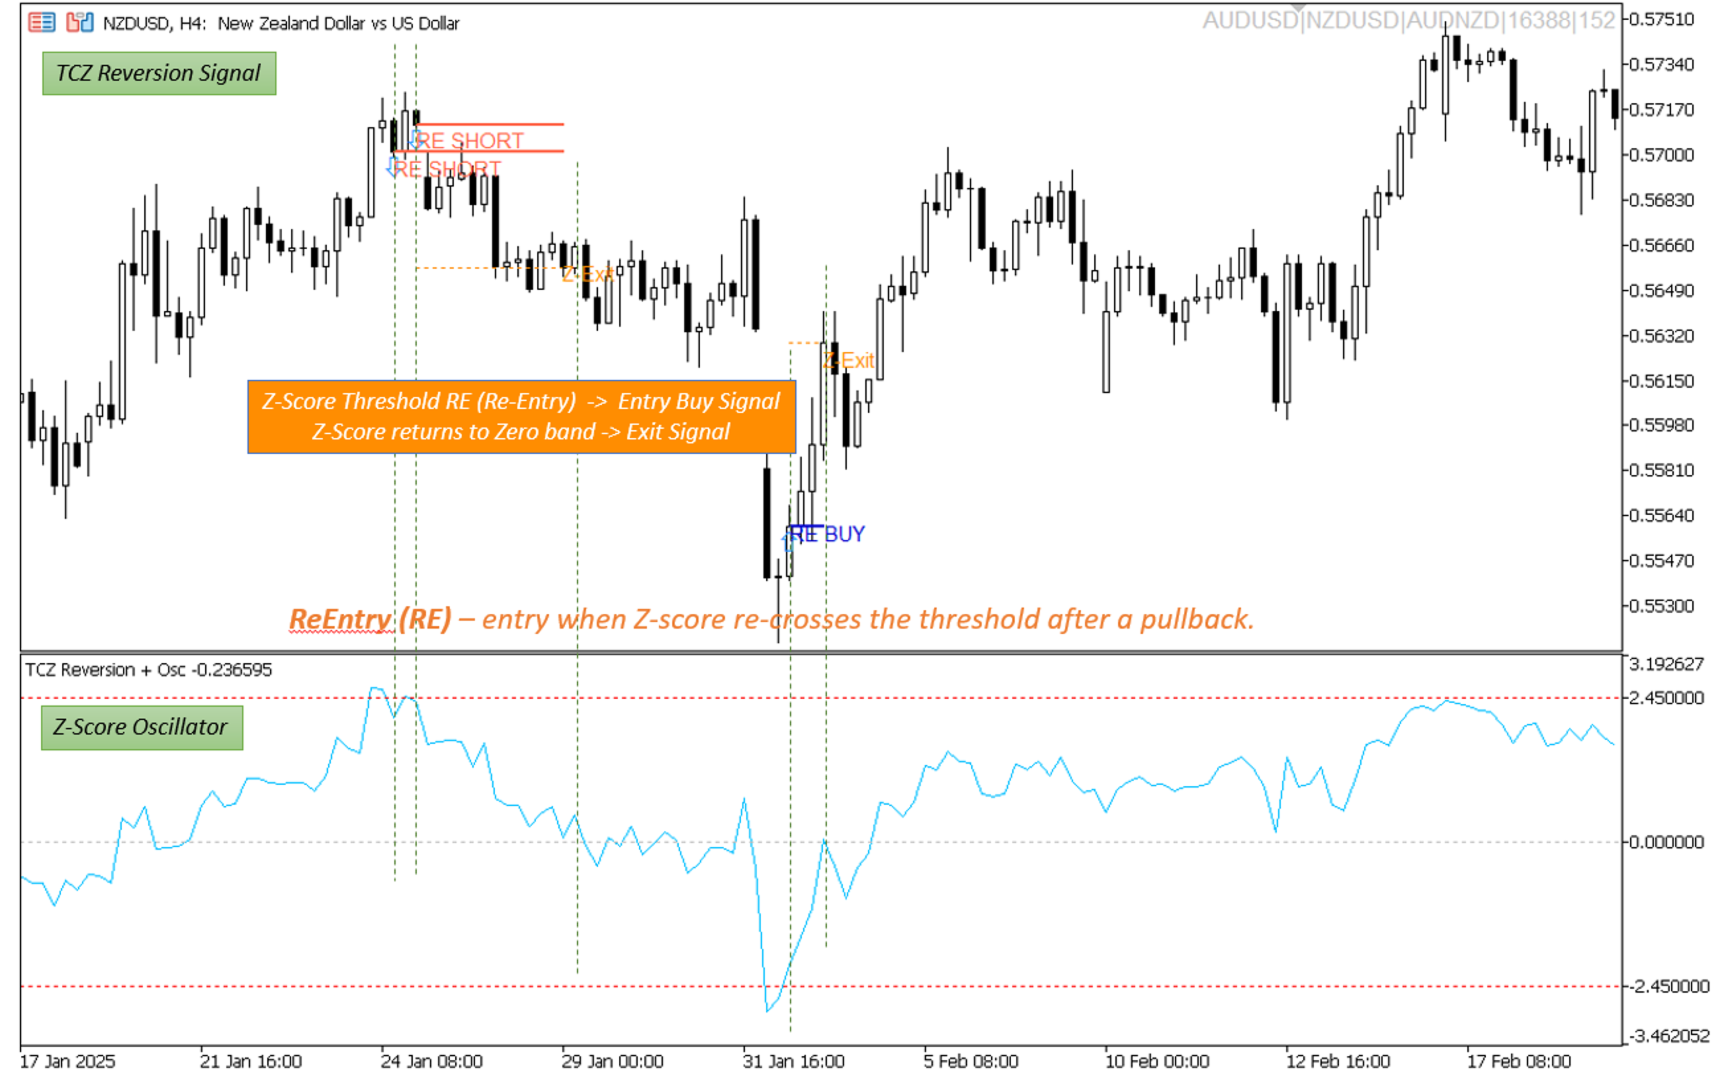Screen dimensions: 1724x1080
Task: Click the 0.55300 price axis label
Action: click(x=1662, y=606)
